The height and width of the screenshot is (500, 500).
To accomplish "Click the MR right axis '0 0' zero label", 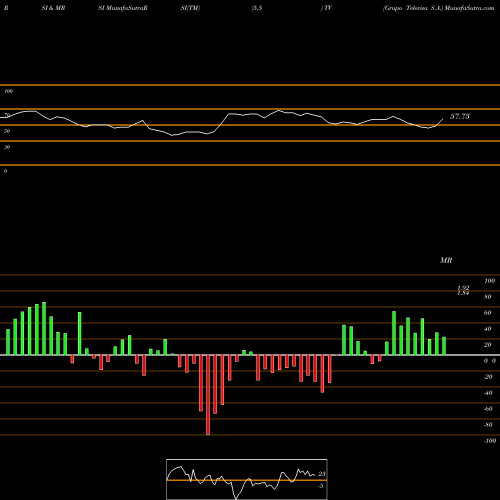I will 490,361.
